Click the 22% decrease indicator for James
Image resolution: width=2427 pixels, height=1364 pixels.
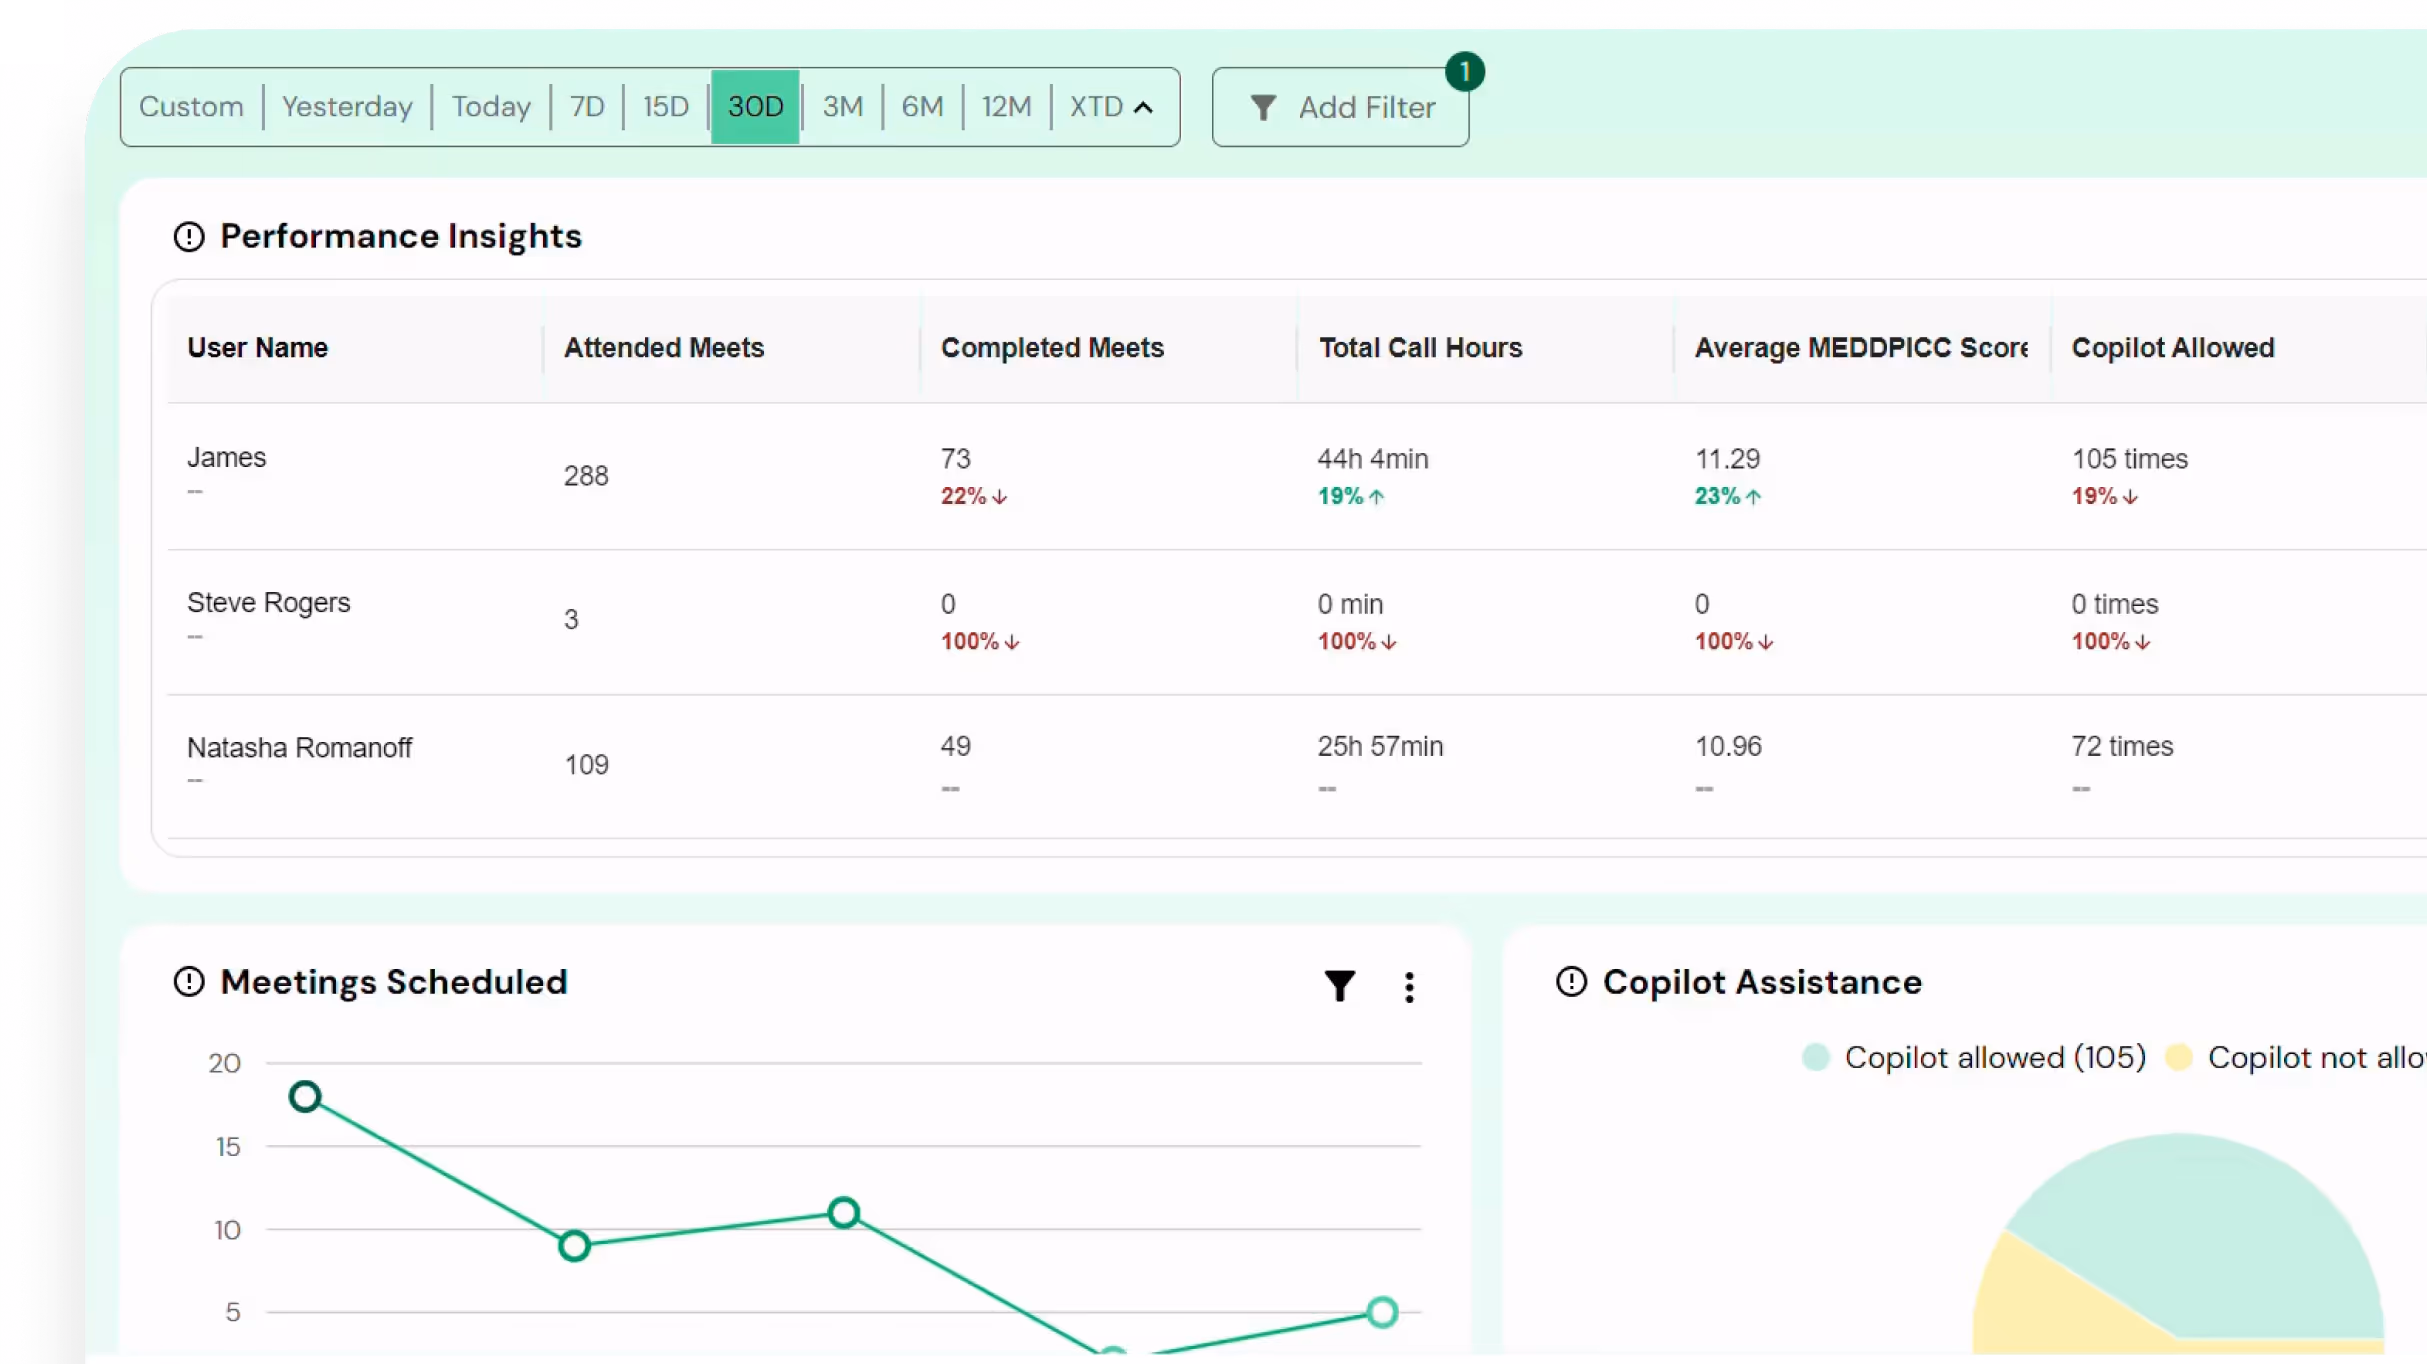click(x=974, y=496)
